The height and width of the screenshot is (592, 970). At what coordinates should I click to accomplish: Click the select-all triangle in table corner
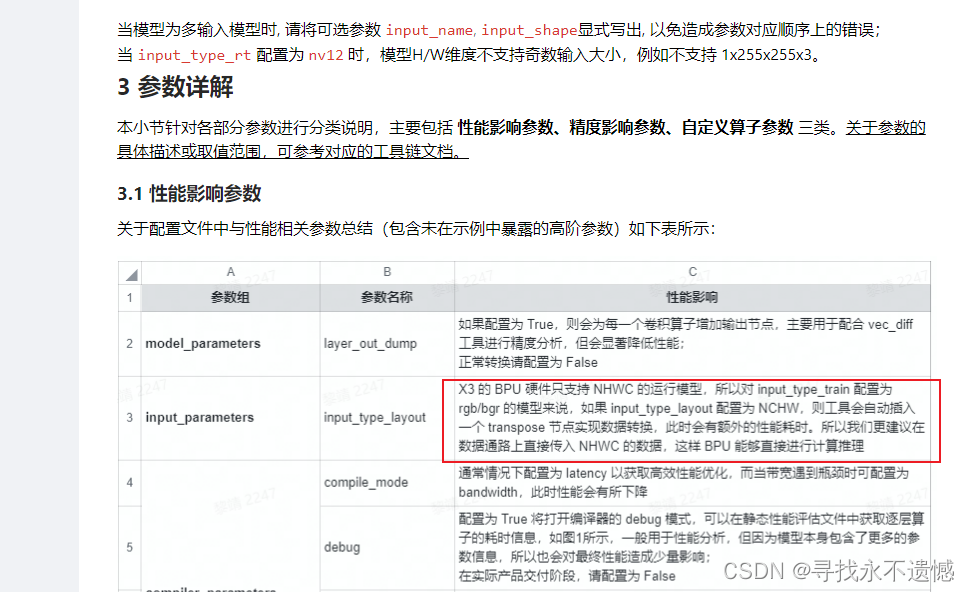pyautogui.click(x=131, y=274)
